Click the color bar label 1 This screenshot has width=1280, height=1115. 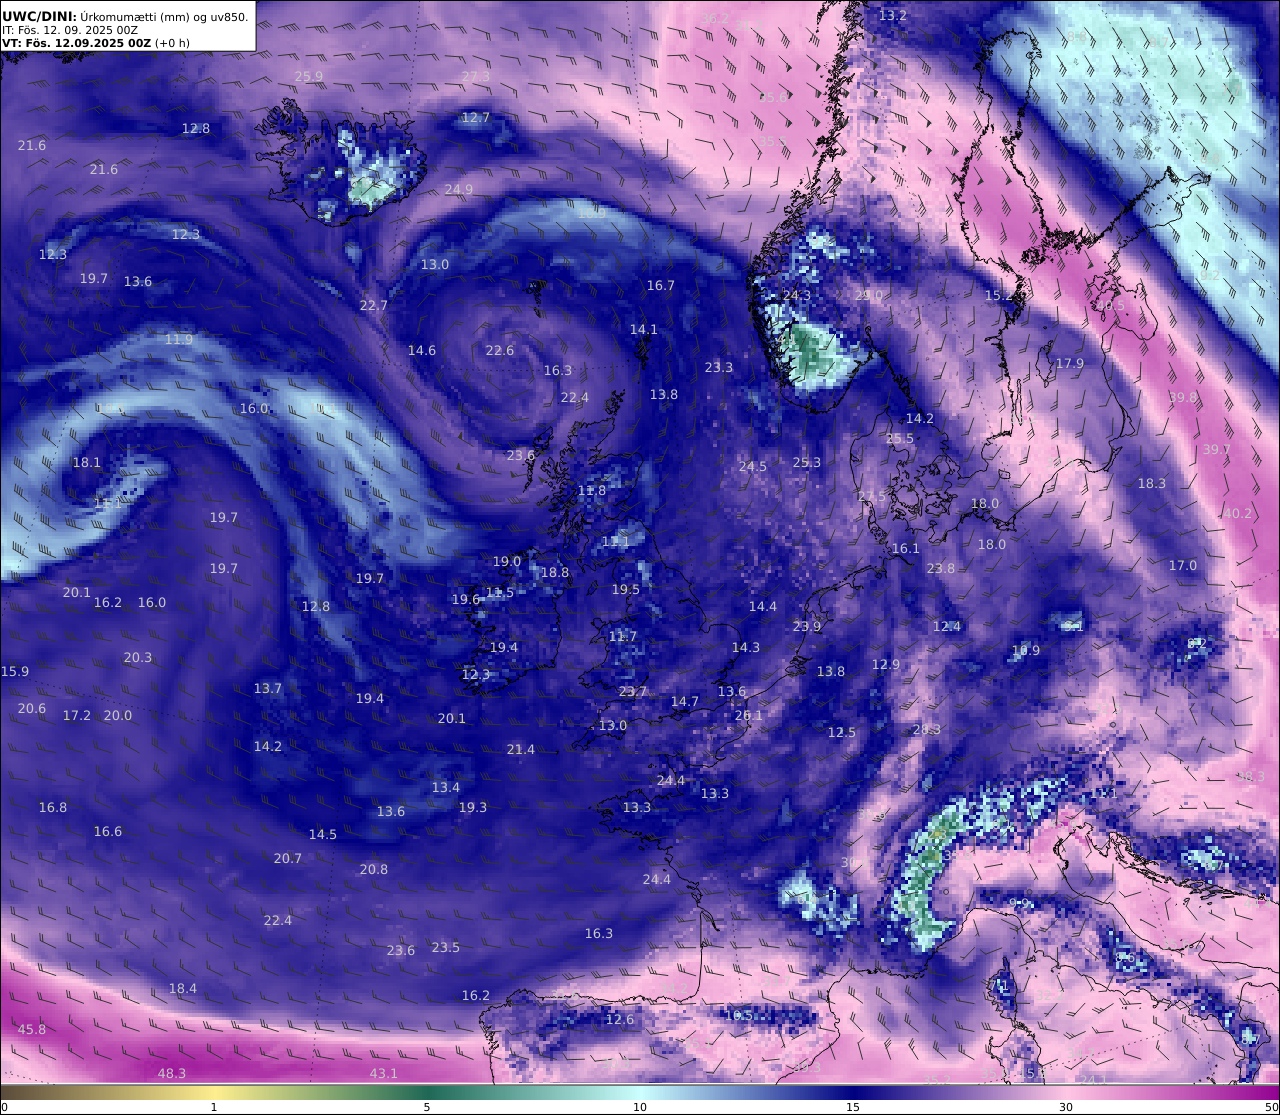click(214, 1107)
